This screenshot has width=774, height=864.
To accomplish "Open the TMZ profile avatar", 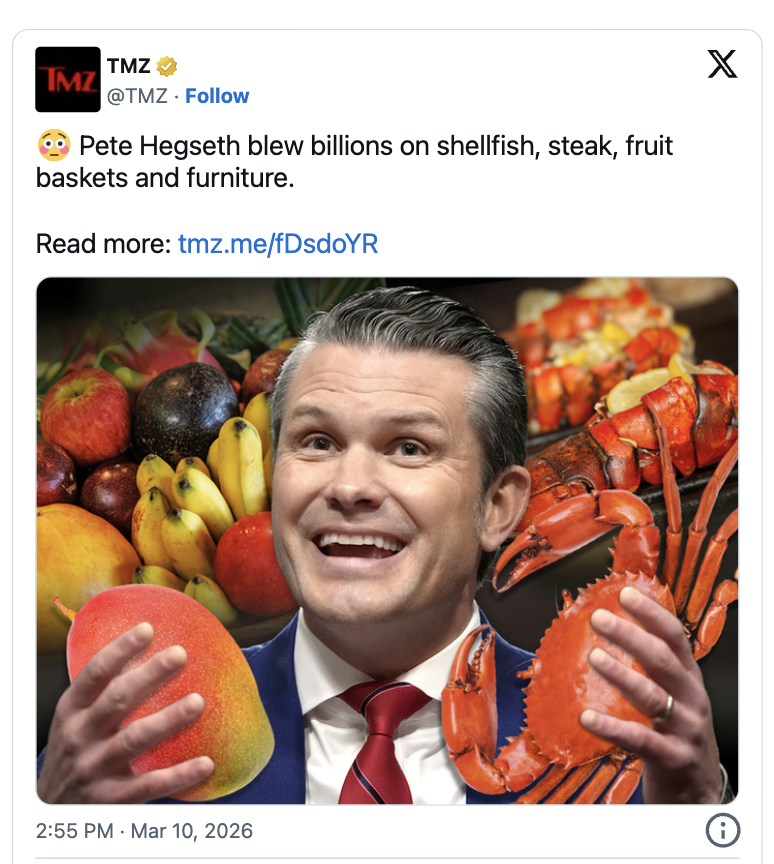I will [68, 79].
